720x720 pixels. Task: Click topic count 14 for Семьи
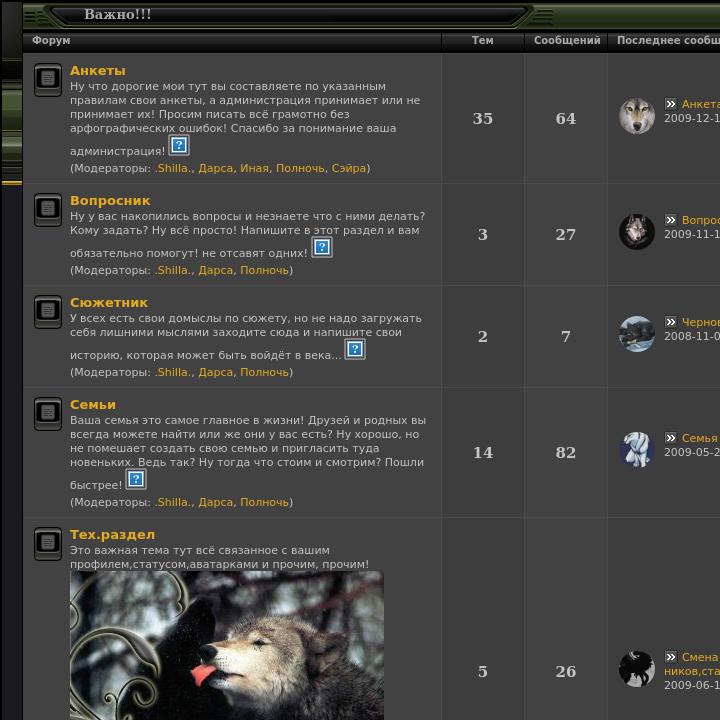coord(483,452)
